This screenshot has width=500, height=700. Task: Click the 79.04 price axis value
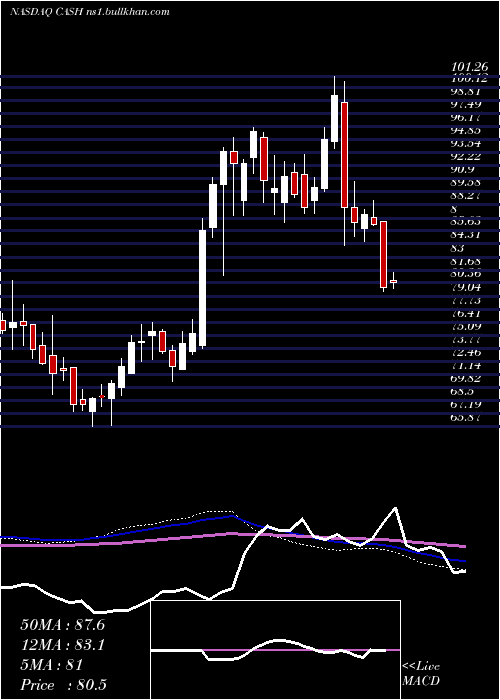(x=467, y=287)
